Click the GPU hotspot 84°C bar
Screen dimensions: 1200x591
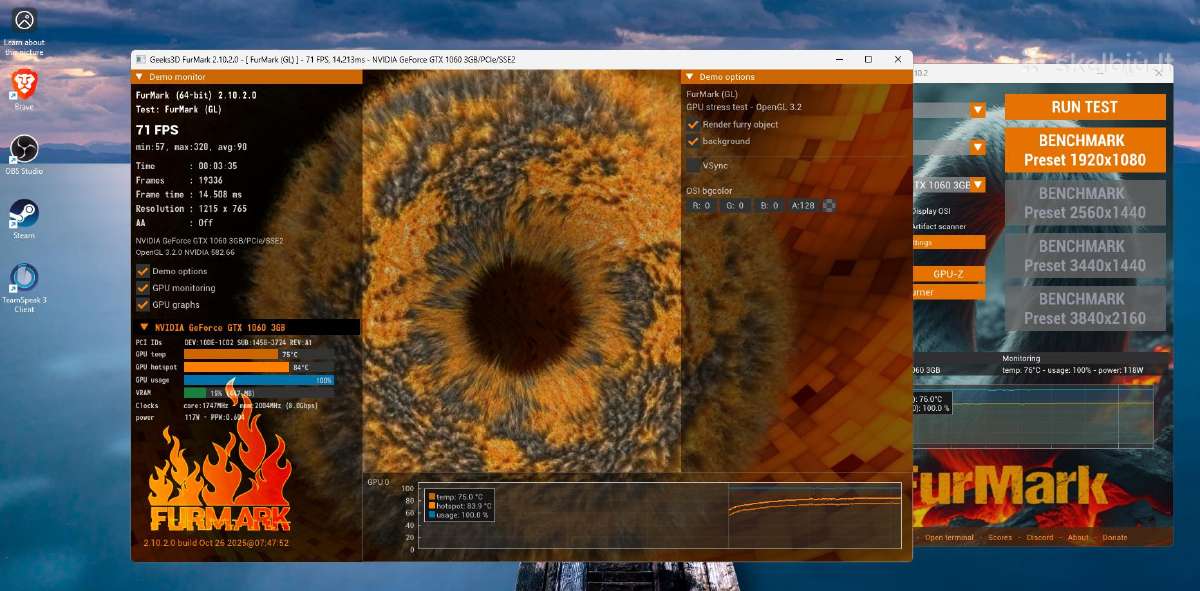click(x=259, y=367)
